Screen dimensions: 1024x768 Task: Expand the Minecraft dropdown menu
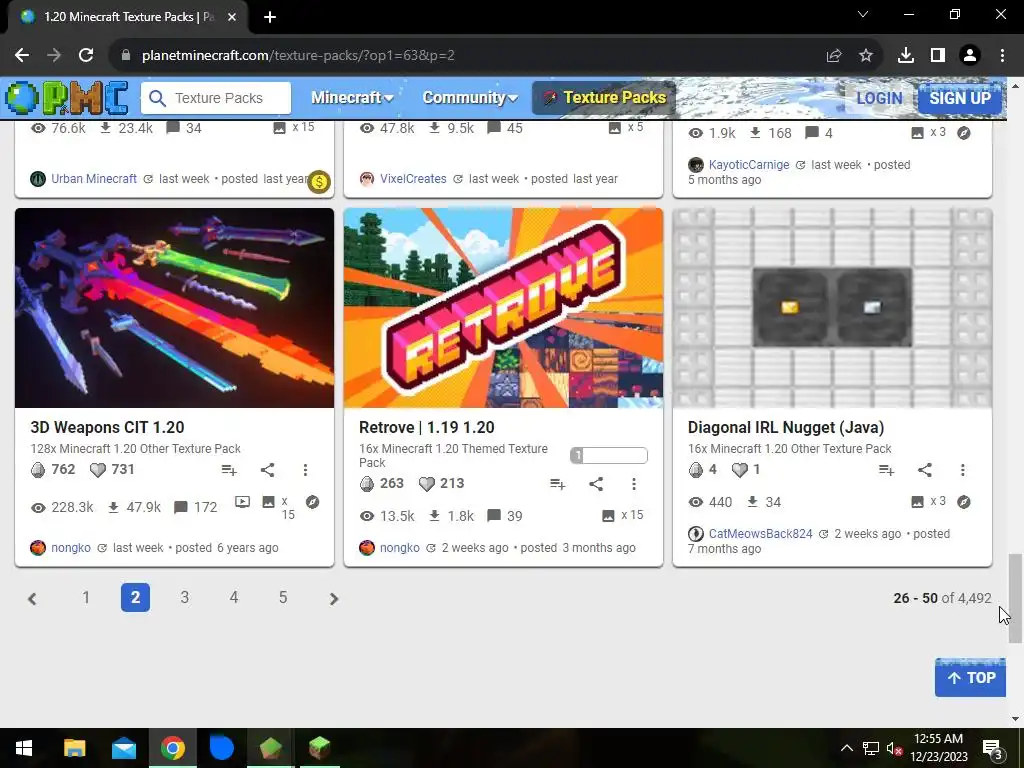(352, 98)
